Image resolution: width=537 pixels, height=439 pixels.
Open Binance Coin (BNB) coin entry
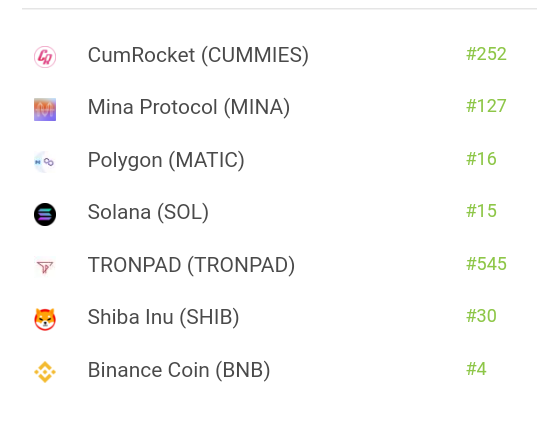coord(179,370)
